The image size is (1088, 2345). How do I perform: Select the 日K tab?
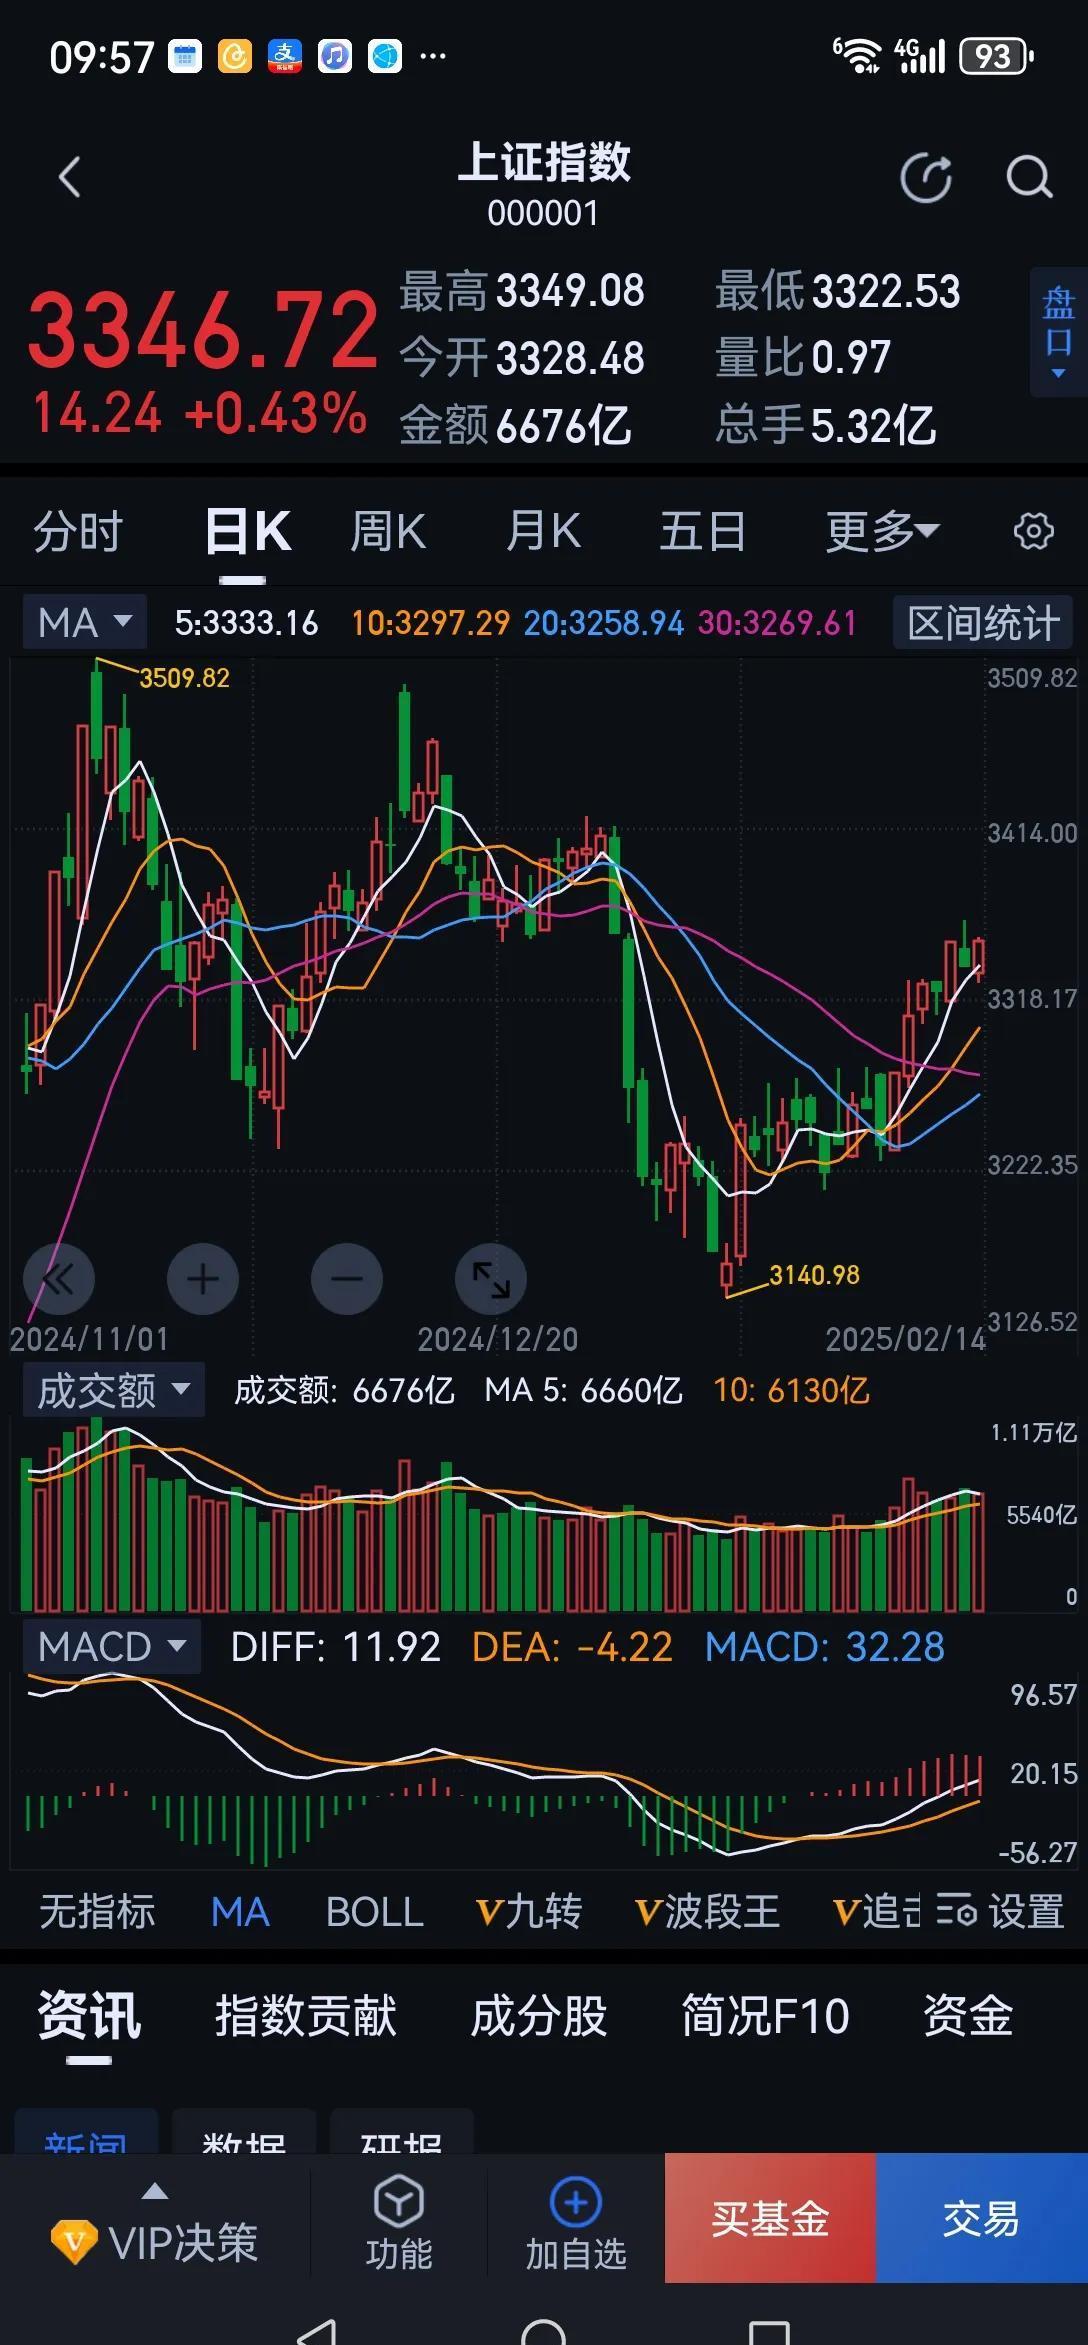pos(246,531)
